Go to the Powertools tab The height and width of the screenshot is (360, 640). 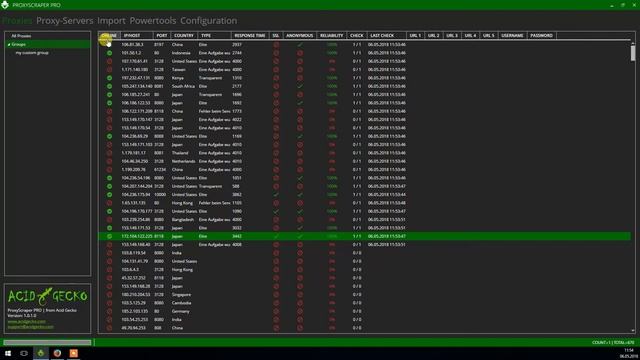[x=153, y=20]
